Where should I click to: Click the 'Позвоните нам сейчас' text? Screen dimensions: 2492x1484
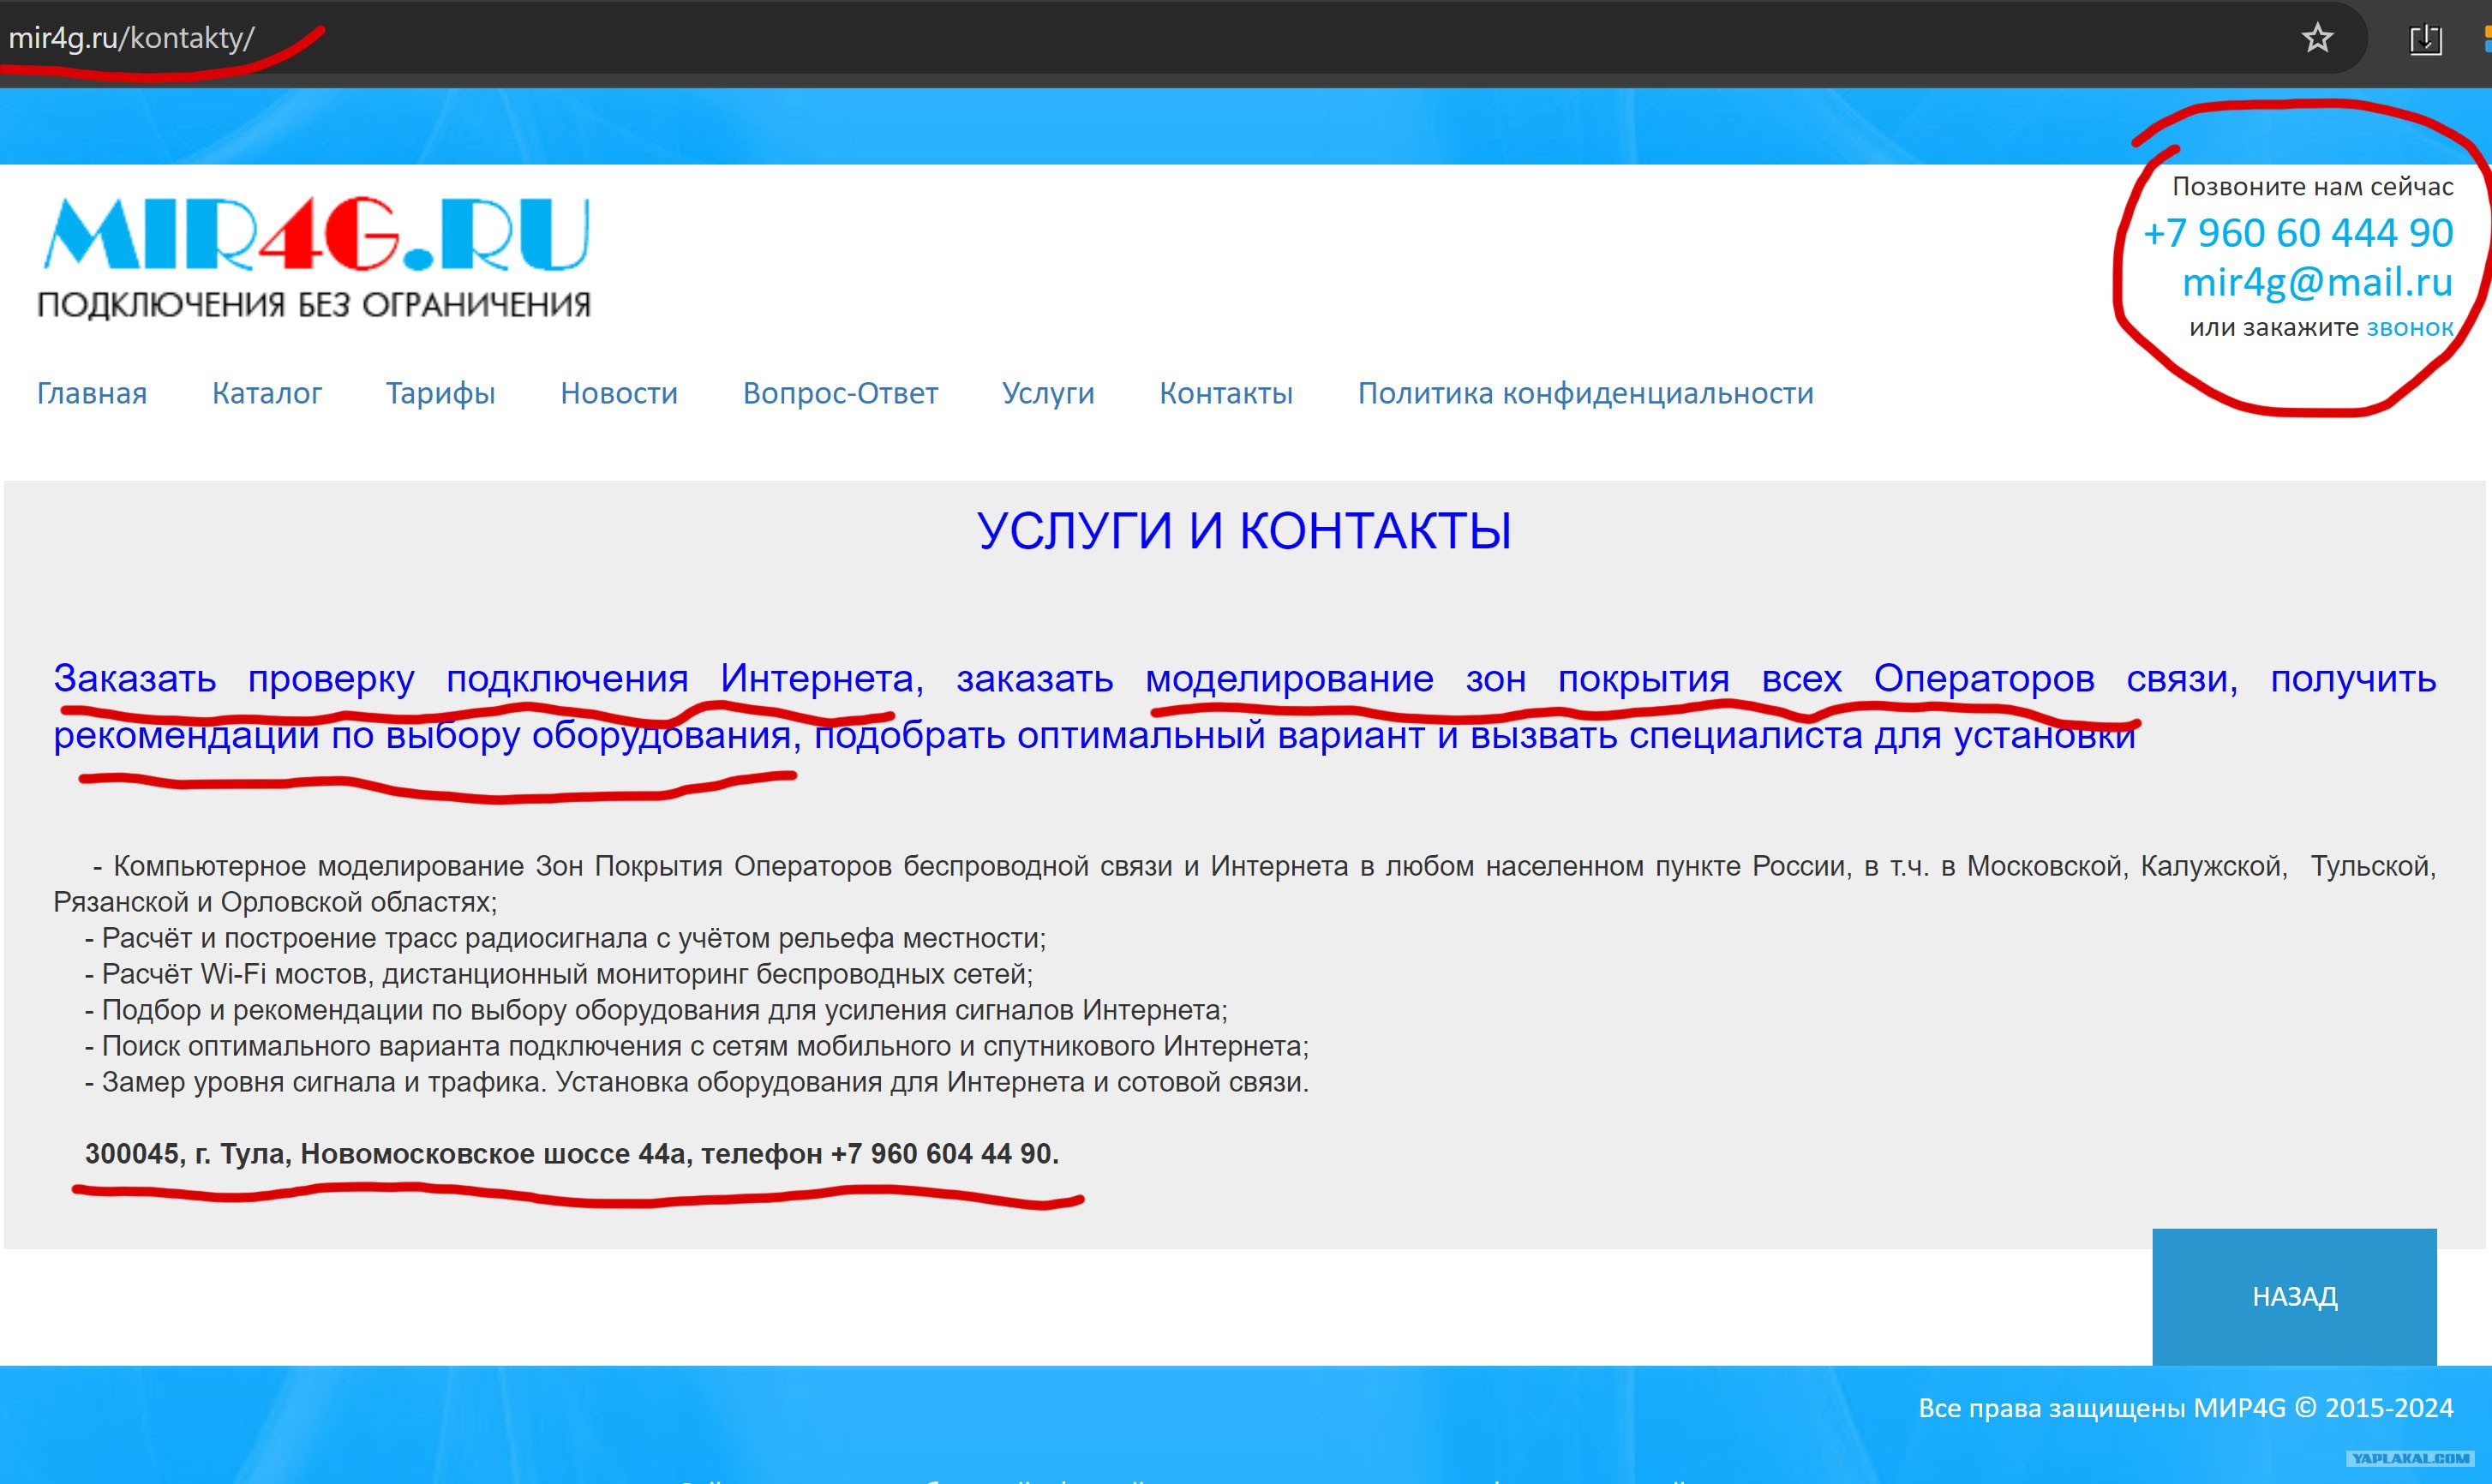[2312, 186]
